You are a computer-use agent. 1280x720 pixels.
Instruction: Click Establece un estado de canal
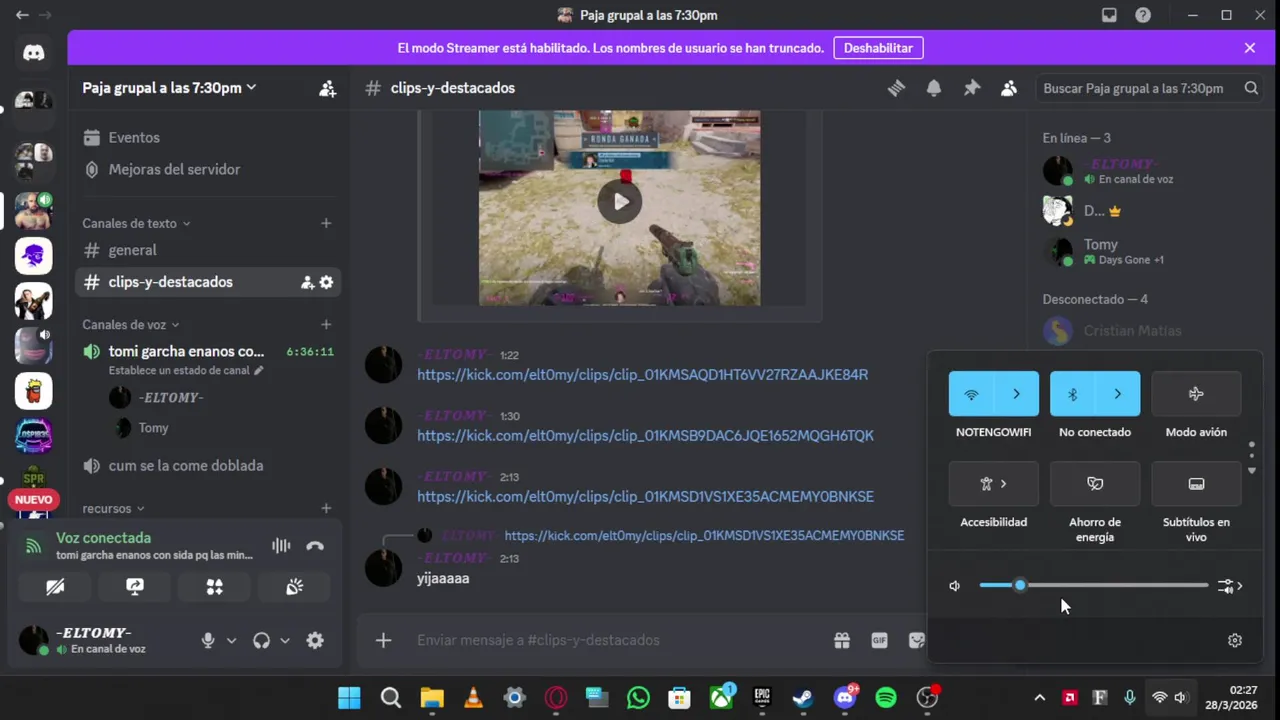[x=186, y=370]
